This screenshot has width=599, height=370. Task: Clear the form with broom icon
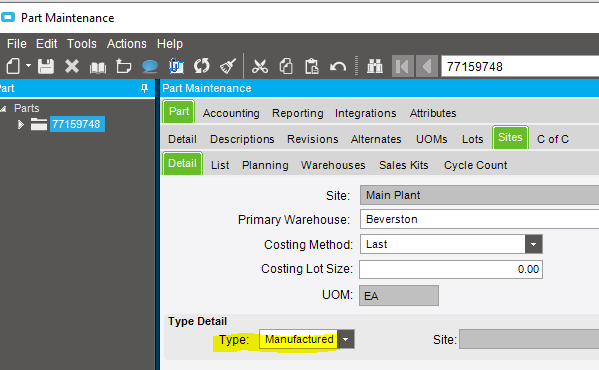228,66
